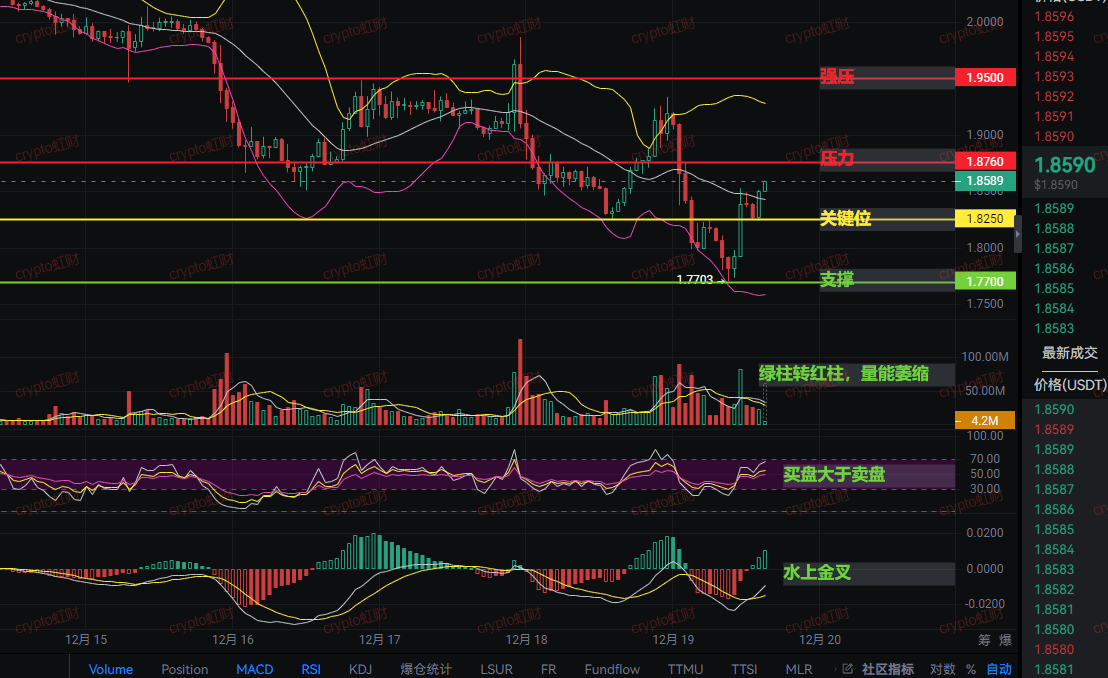Toggle the 爆仓统计 indicator
Screen dimensions: 1108x678
pyautogui.click(x=425, y=669)
